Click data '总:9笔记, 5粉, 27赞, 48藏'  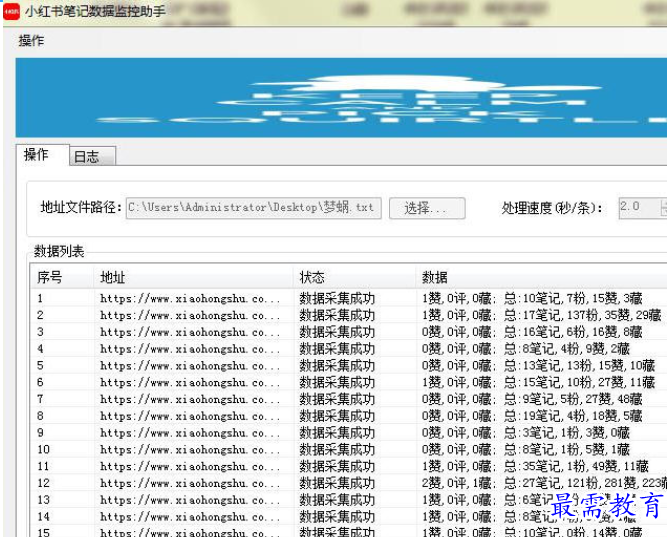tap(573, 399)
